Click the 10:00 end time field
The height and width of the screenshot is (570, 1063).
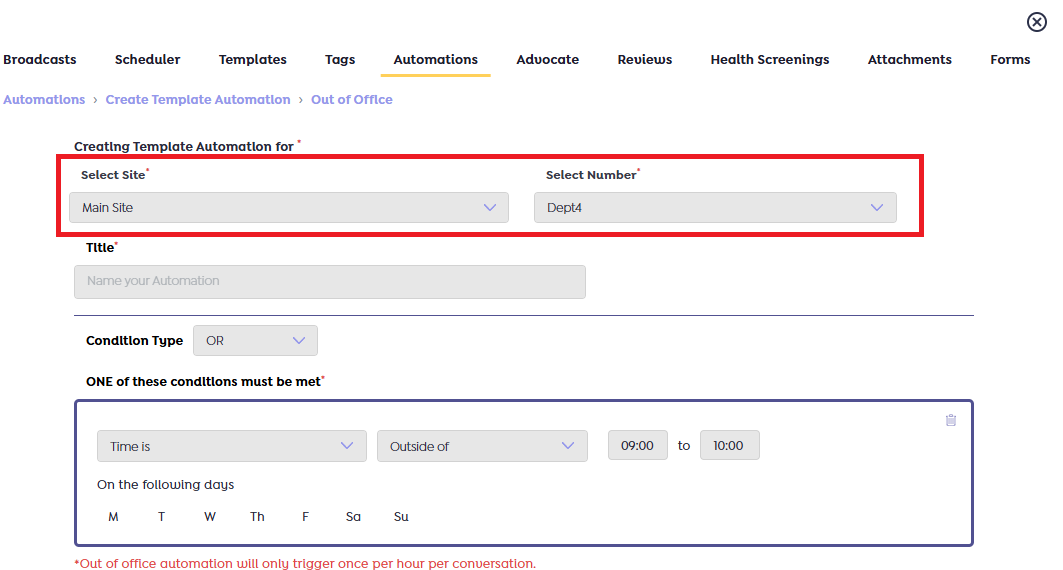(x=729, y=446)
